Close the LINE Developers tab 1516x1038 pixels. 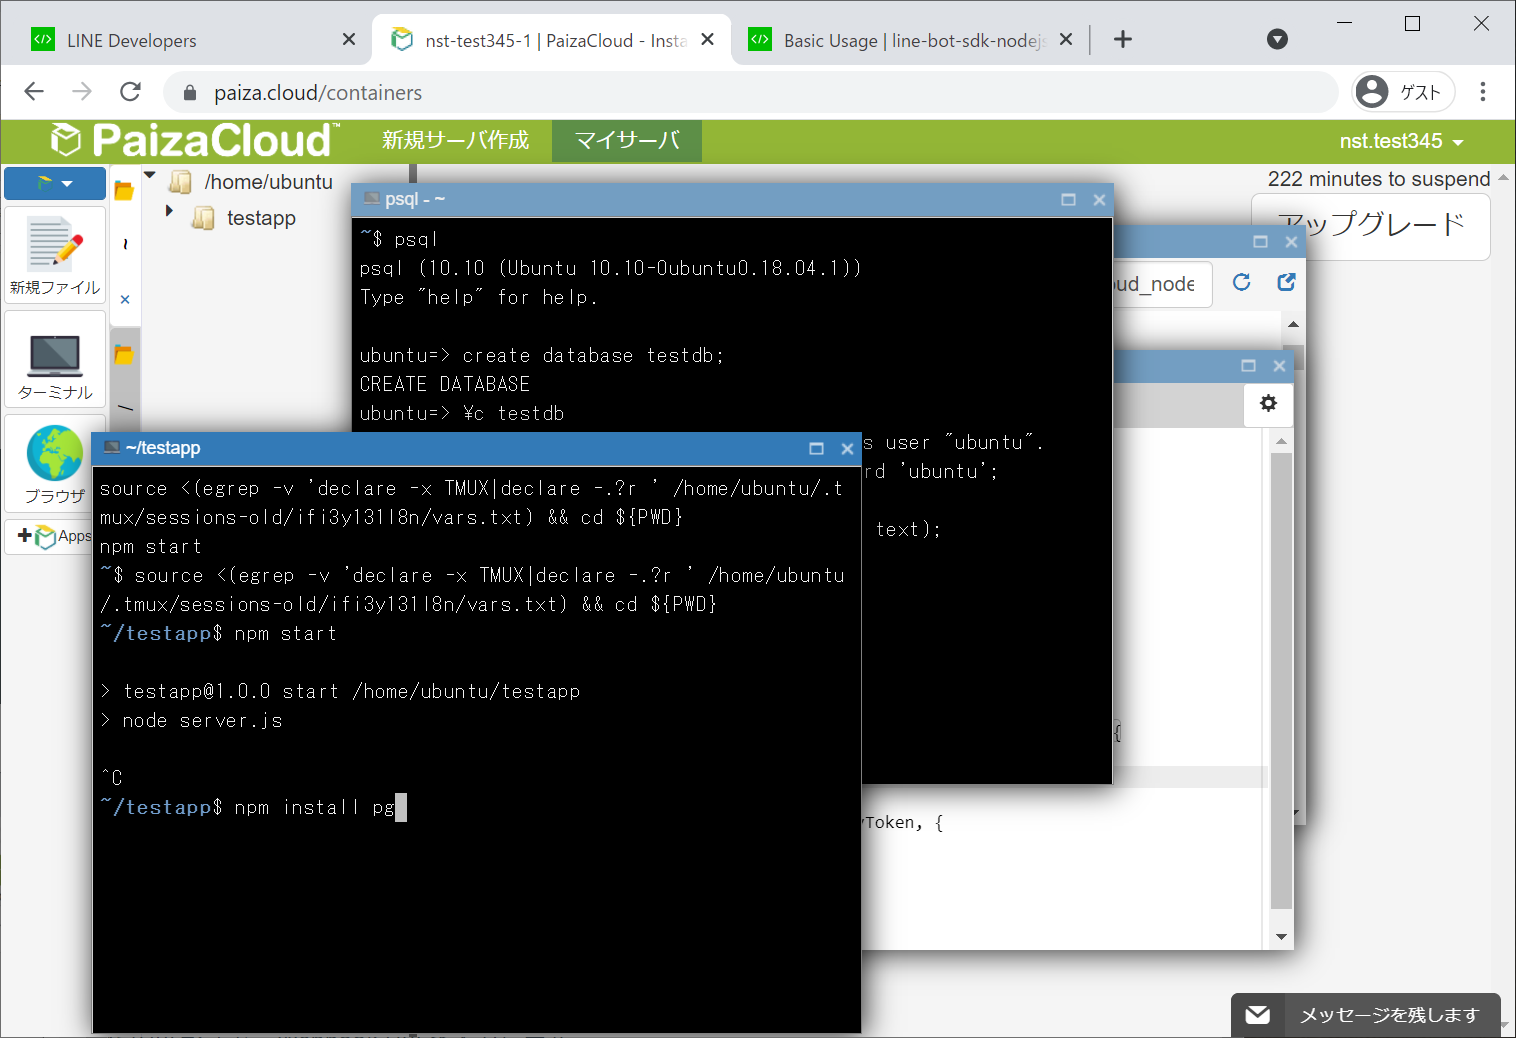348,39
